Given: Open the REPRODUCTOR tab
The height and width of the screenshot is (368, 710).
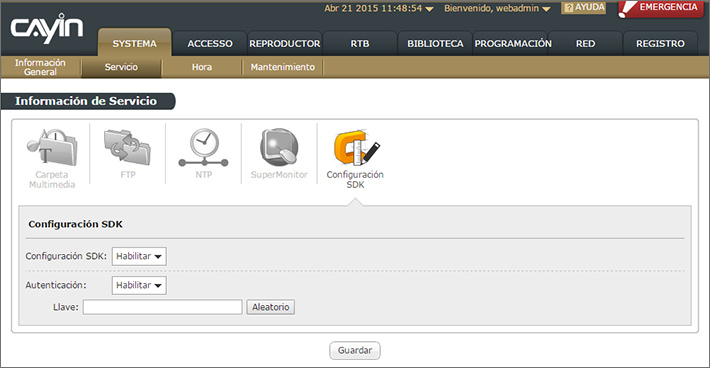Looking at the screenshot, I should (285, 43).
